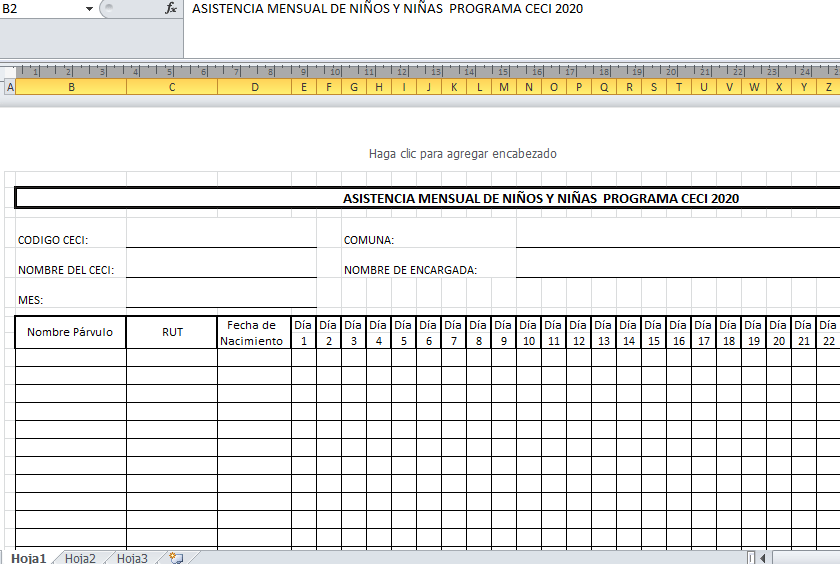Select the title cell 'ASISTENCIA MENSUAL' in sheet
The image size is (840, 564).
coord(540,198)
